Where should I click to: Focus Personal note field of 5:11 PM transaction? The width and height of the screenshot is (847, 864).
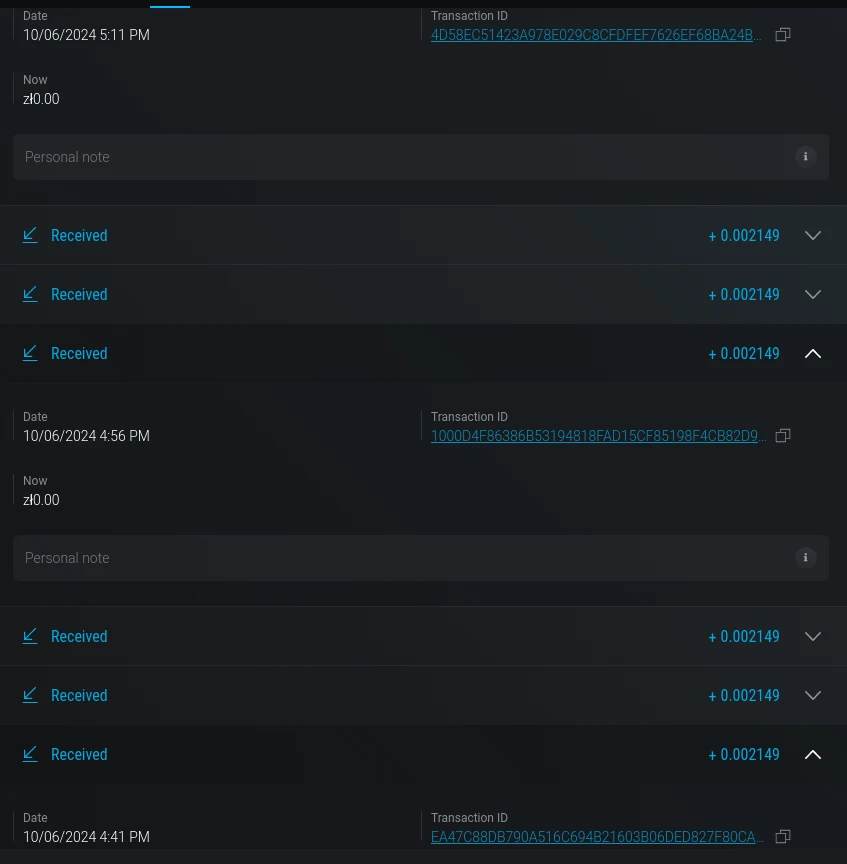coord(400,157)
